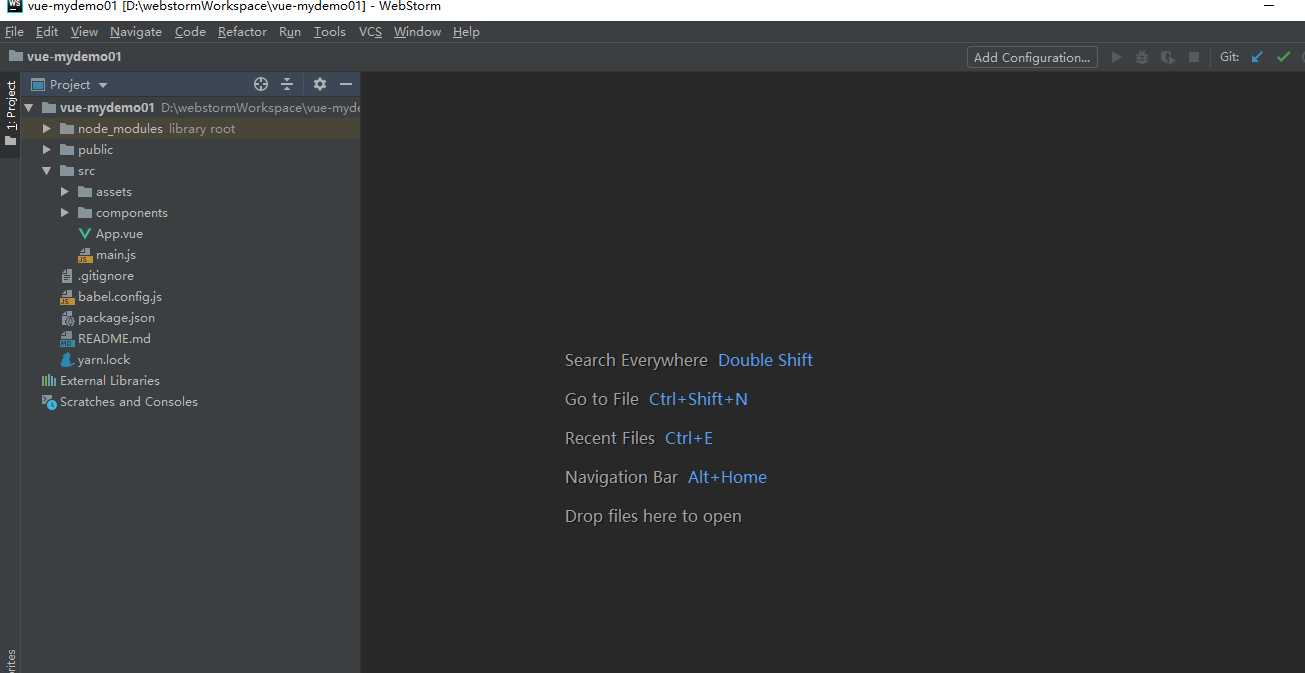Expand the components folder arrow

(64, 213)
